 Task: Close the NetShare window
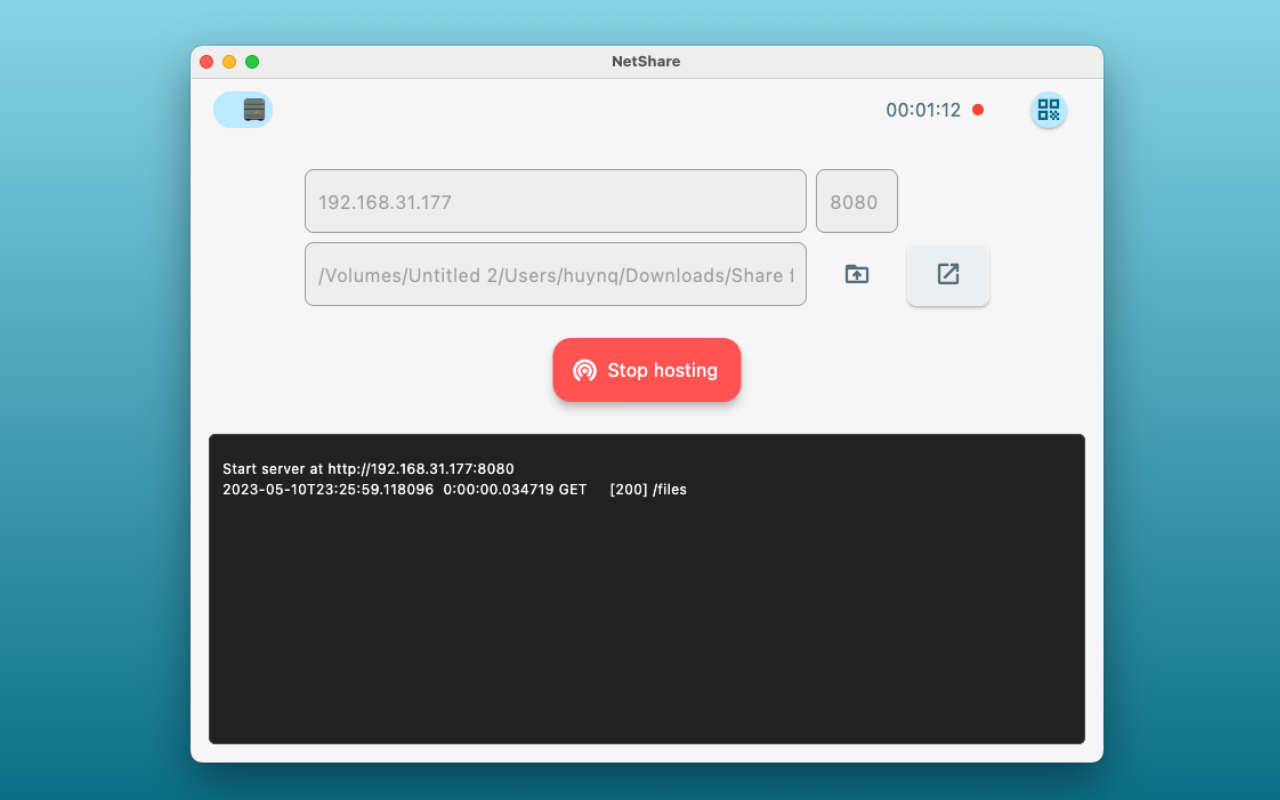coord(207,62)
